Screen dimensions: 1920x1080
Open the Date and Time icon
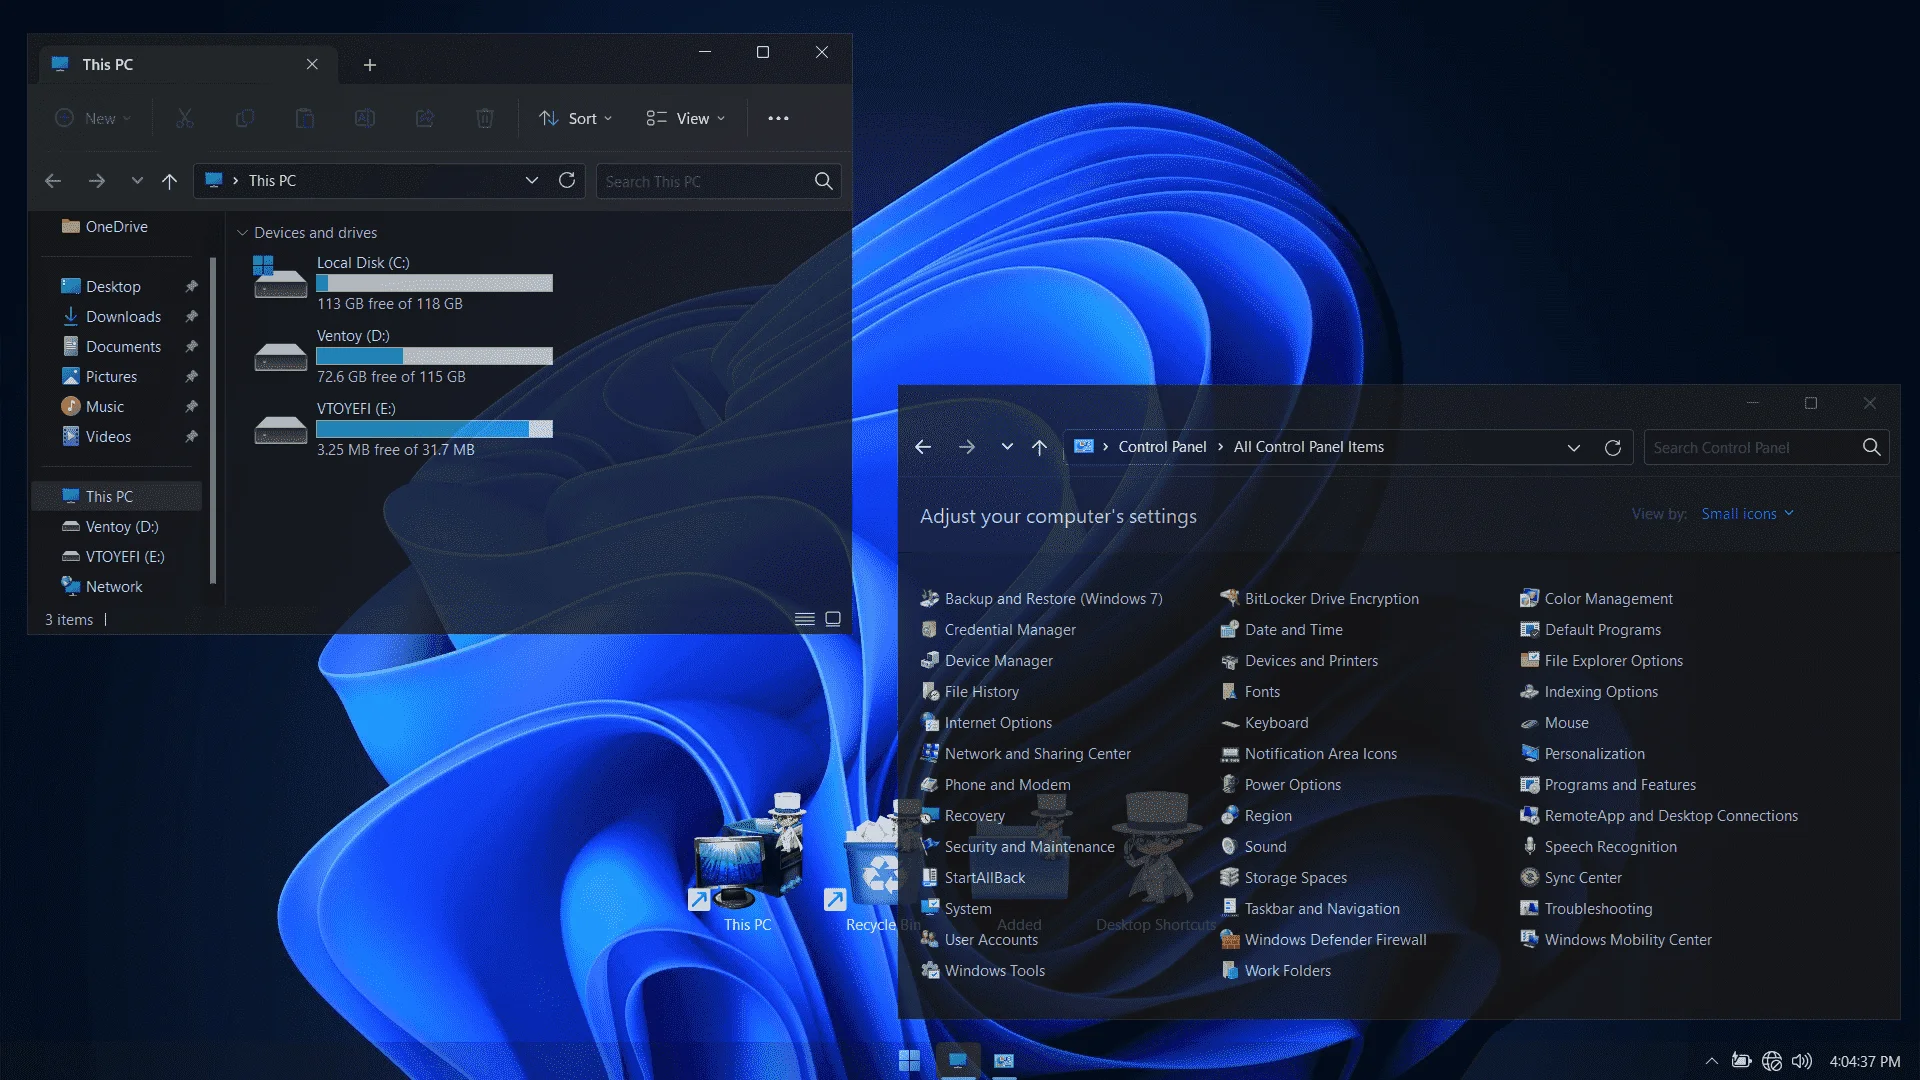pyautogui.click(x=1230, y=630)
